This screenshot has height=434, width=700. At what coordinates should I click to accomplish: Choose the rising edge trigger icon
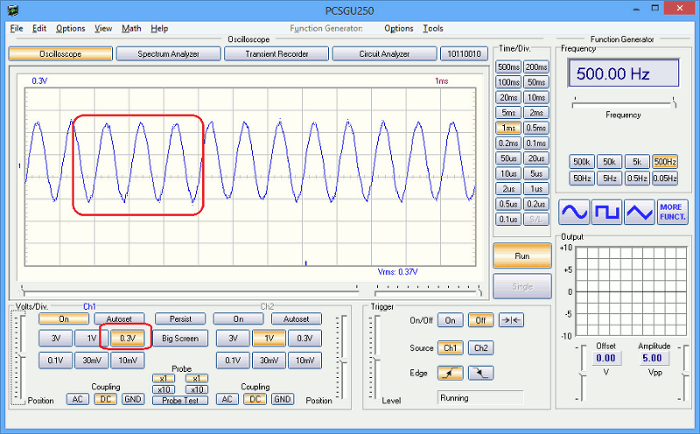450,373
